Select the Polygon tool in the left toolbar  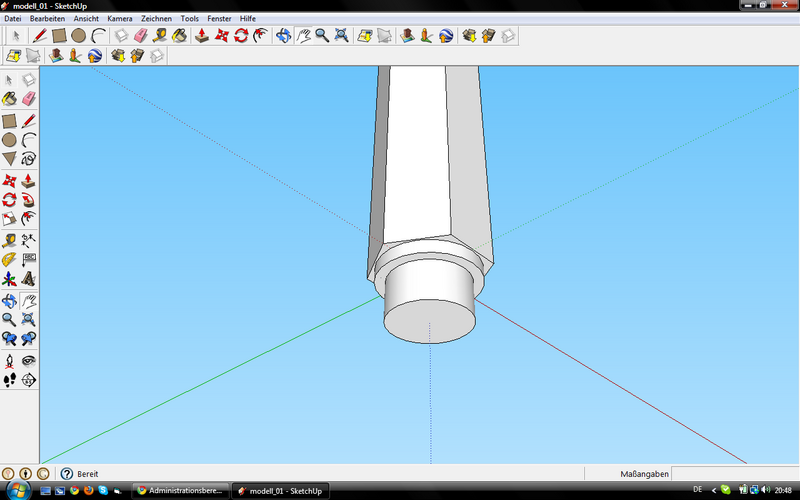point(9,158)
